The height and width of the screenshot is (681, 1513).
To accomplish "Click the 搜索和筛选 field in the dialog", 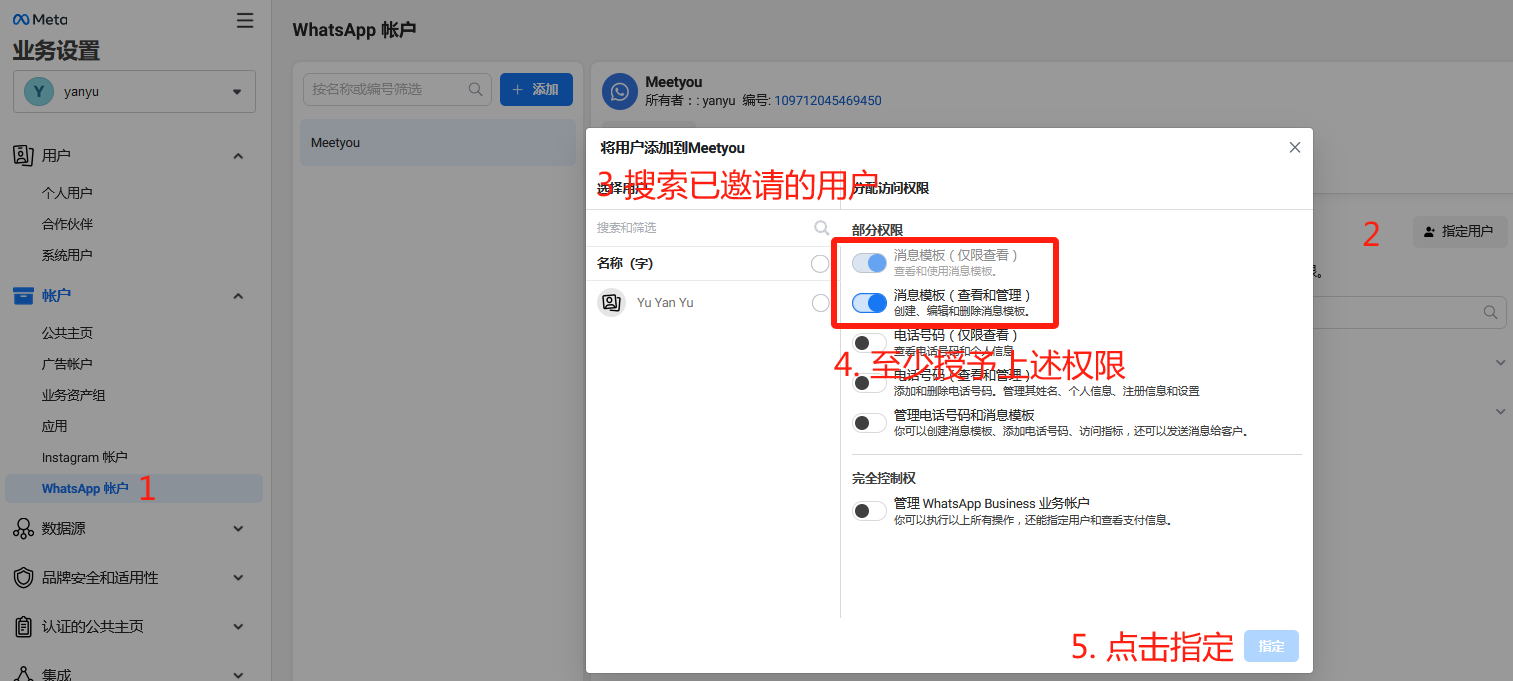I will [713, 228].
